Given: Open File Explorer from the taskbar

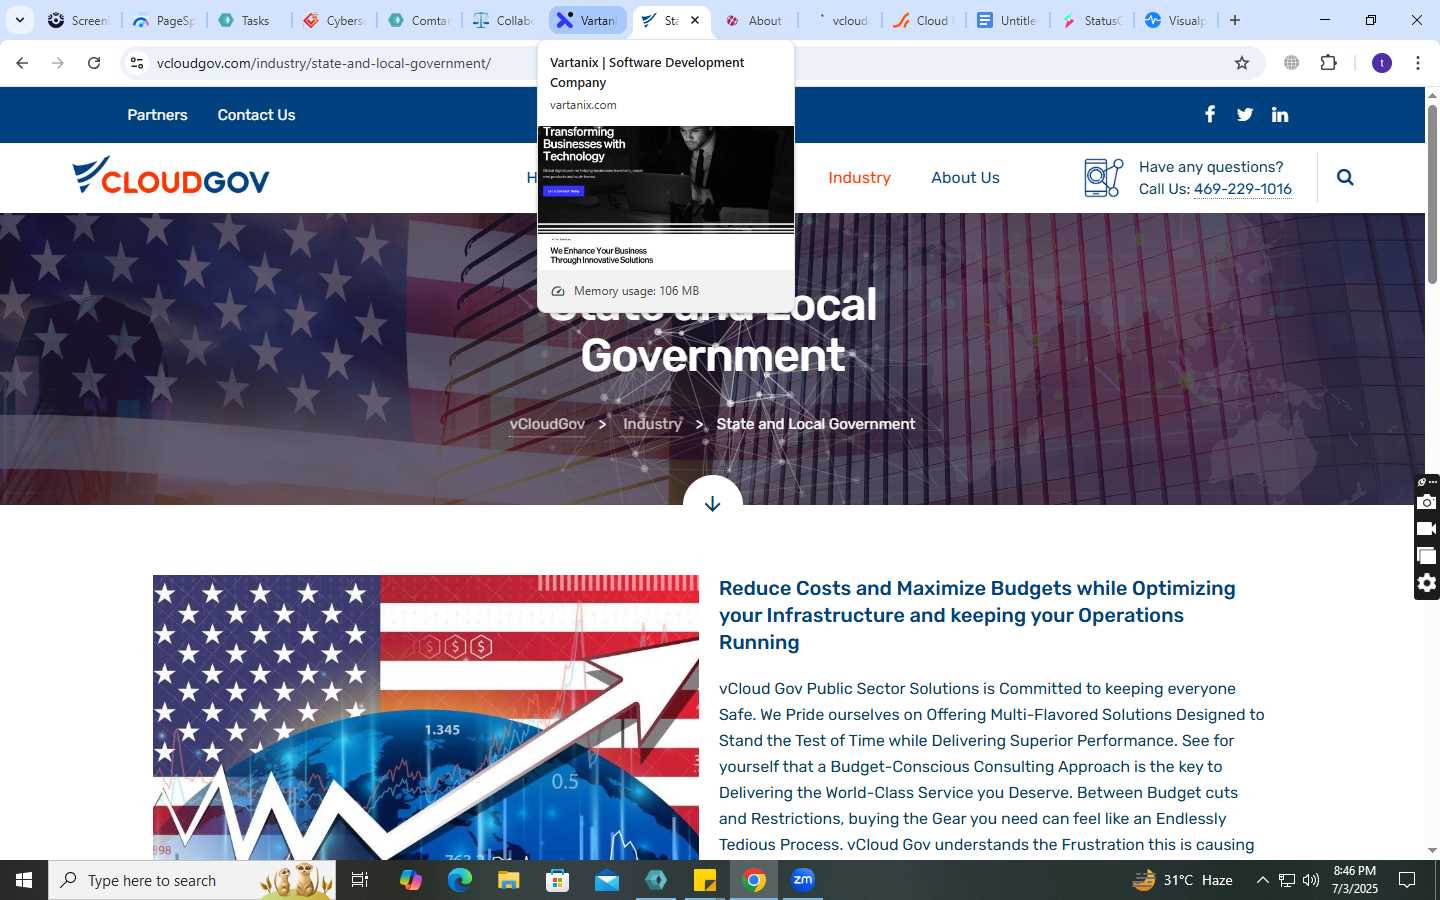Looking at the screenshot, I should (x=509, y=880).
